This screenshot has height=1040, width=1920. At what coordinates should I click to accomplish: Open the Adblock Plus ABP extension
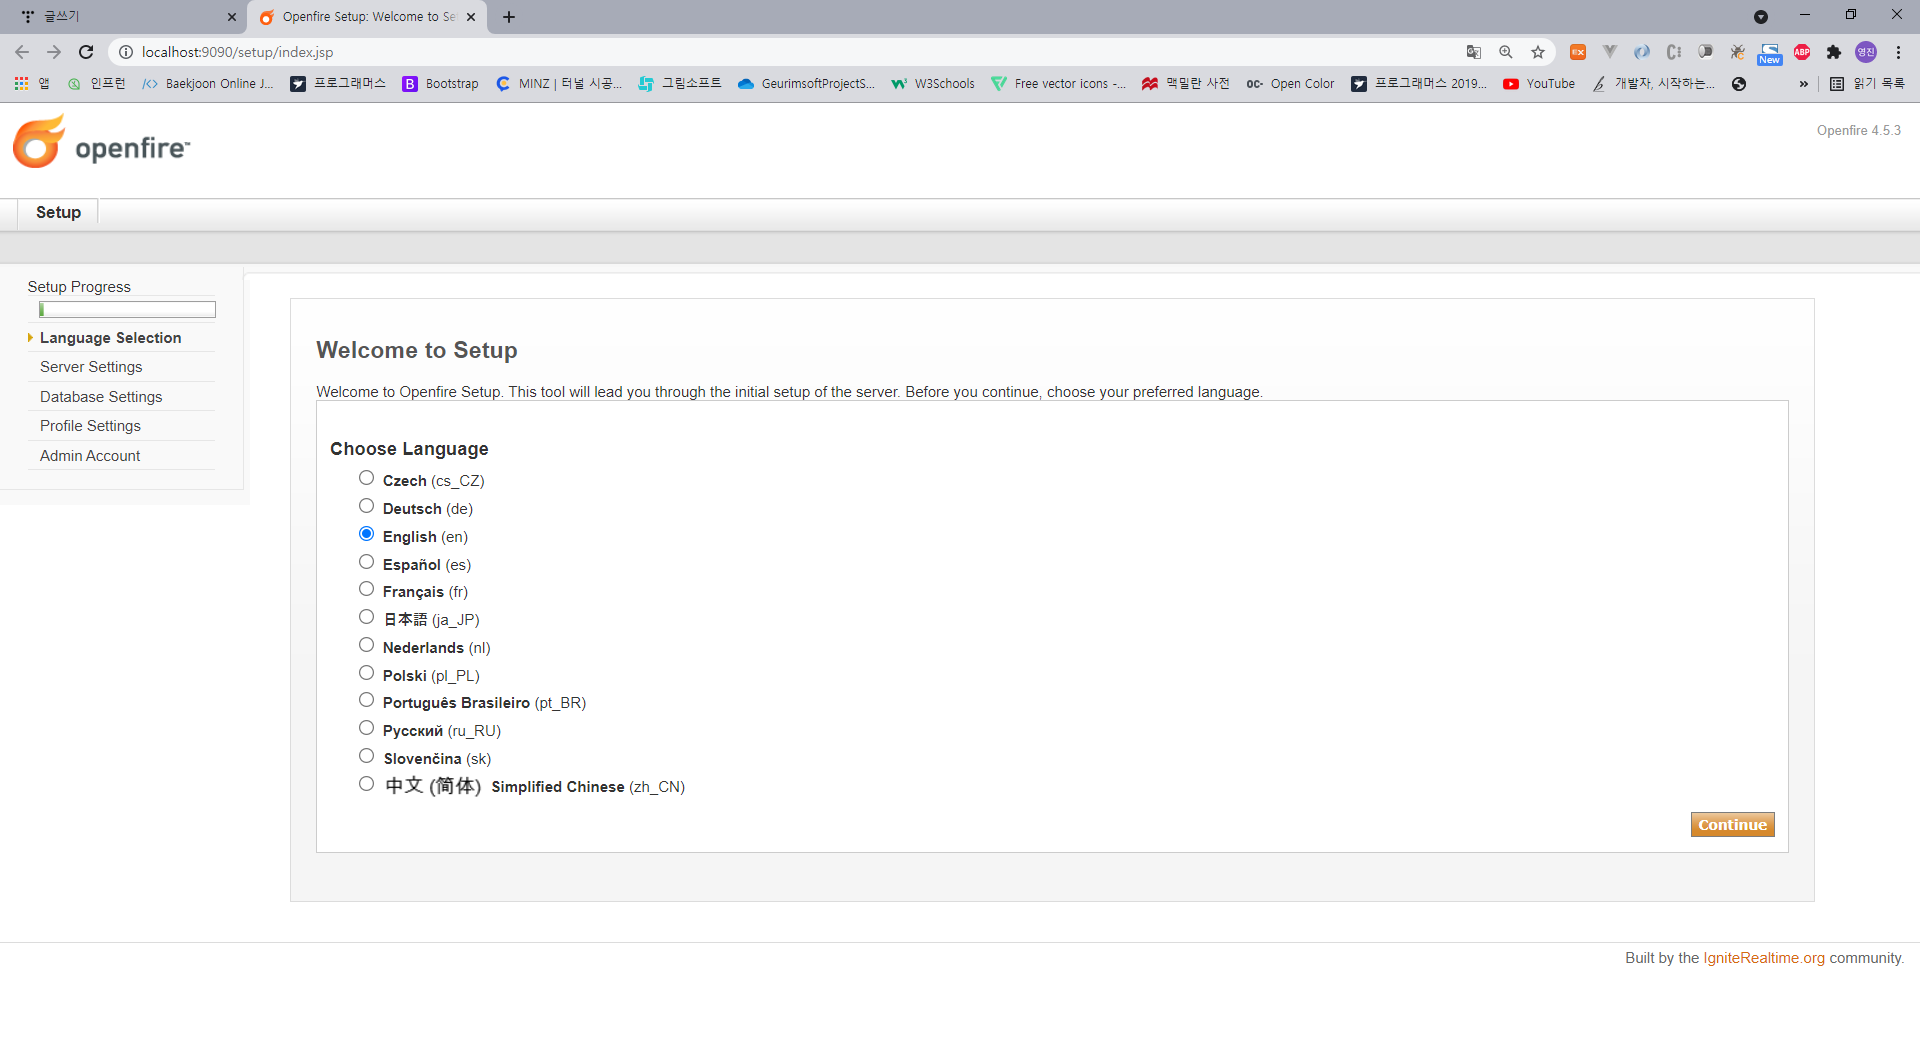pos(1802,52)
